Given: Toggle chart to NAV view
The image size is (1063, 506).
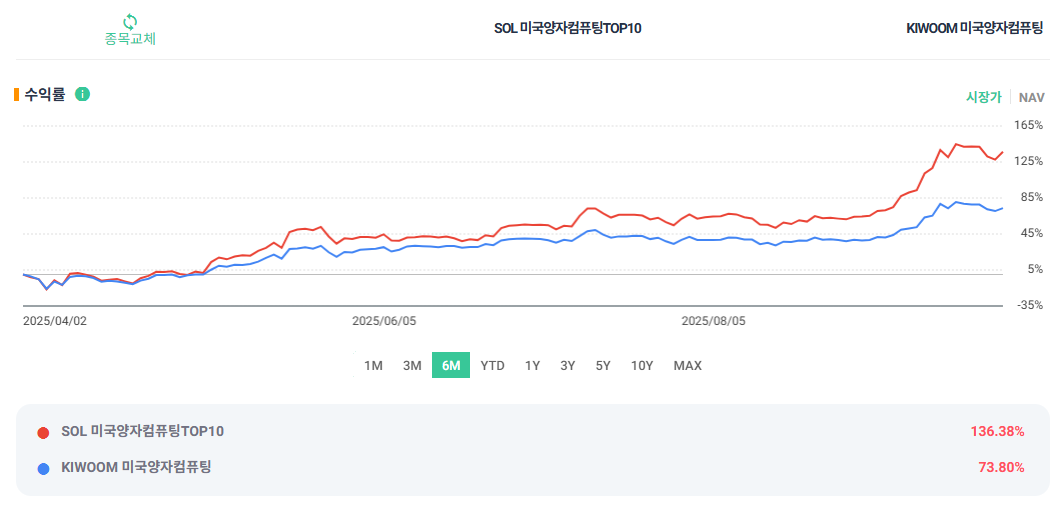Looking at the screenshot, I should 1031,98.
